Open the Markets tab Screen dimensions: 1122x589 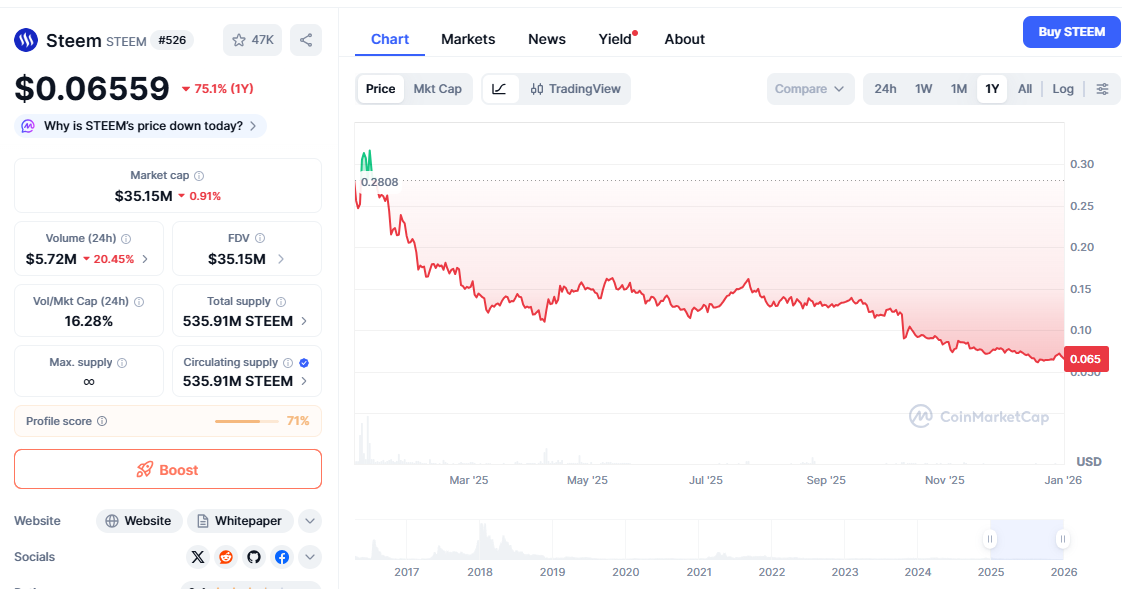pyautogui.click(x=468, y=39)
